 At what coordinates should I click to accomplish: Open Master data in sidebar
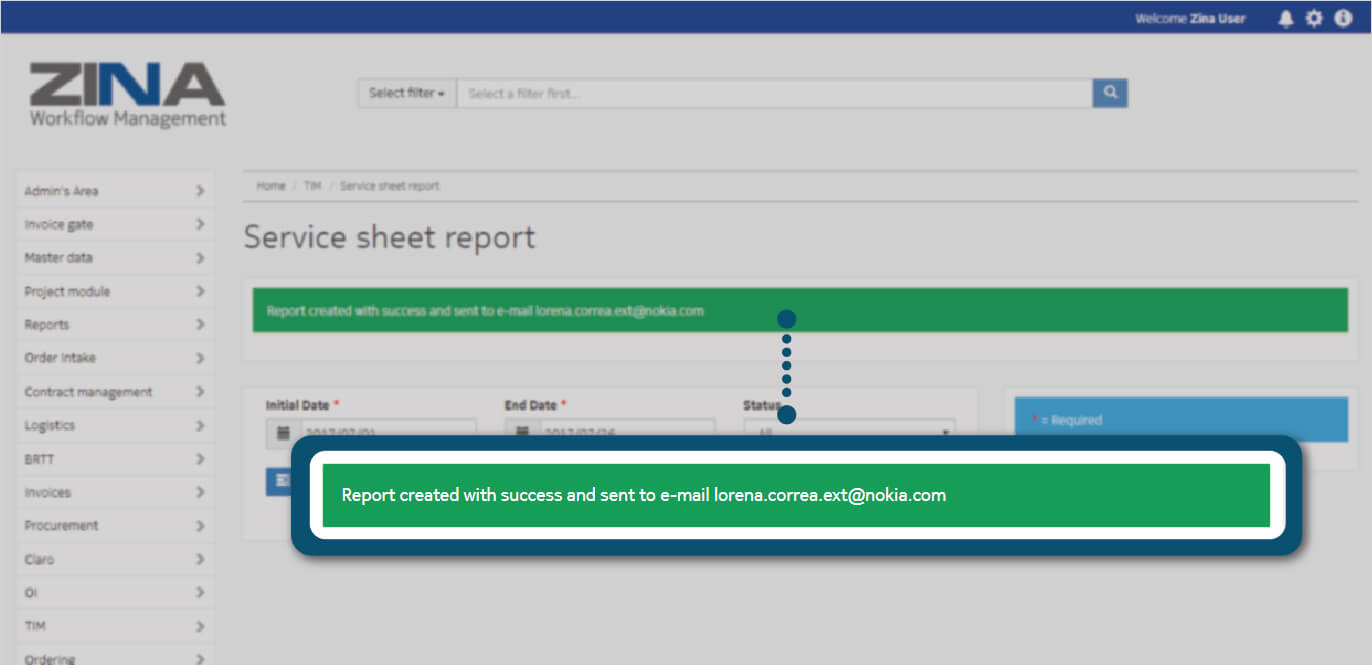pos(114,258)
